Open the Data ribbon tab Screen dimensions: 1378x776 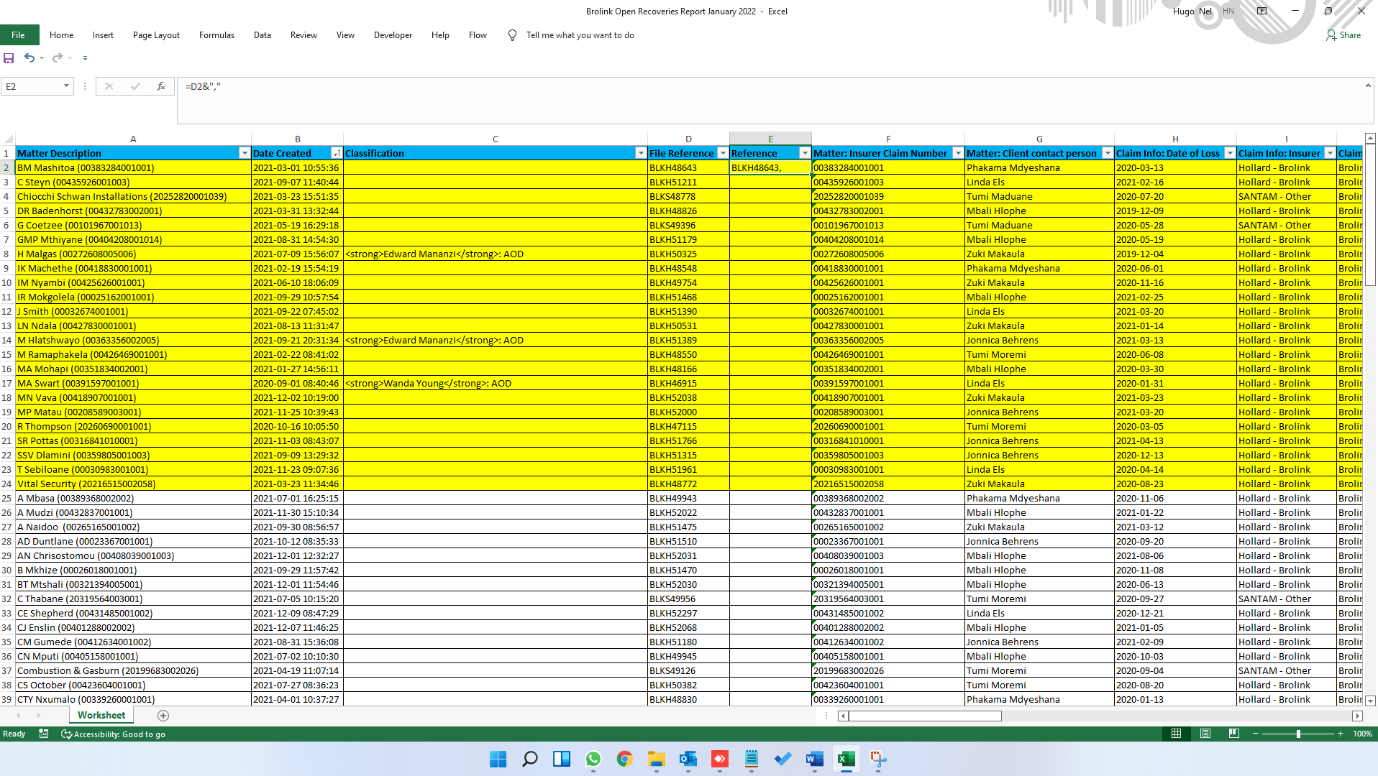click(262, 35)
